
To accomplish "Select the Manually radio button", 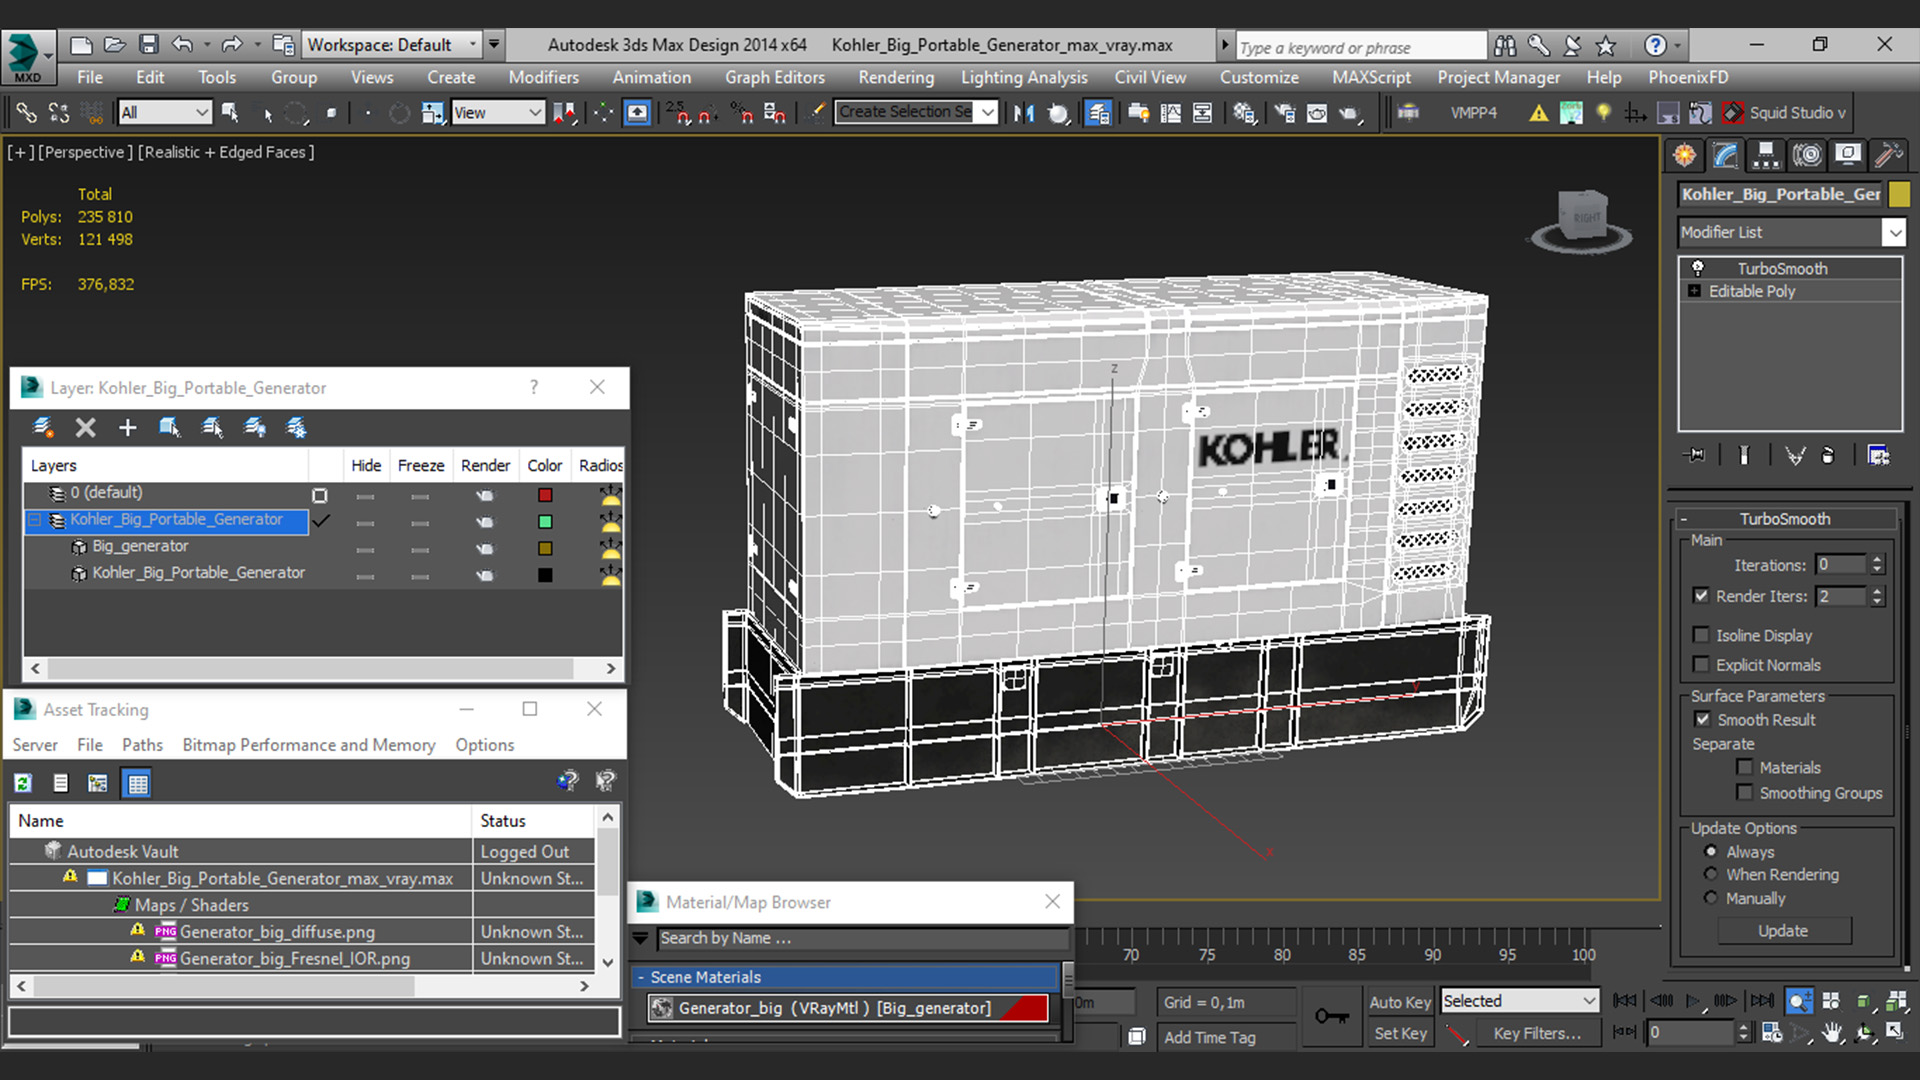I will click(x=1711, y=898).
